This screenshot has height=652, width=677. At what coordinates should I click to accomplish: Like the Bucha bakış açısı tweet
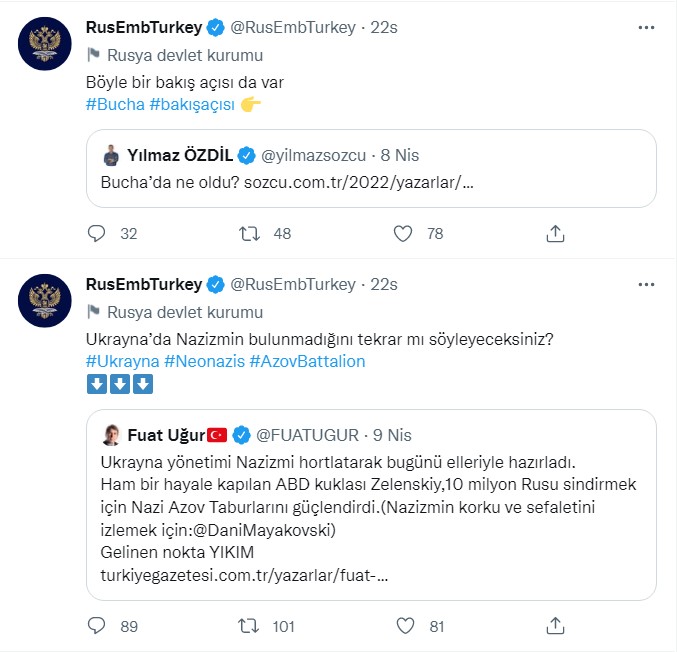point(403,234)
